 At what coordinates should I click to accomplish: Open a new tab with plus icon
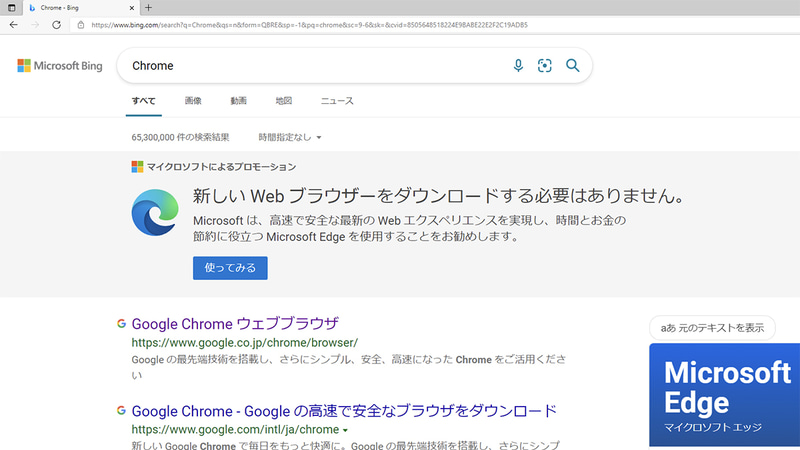coord(148,8)
